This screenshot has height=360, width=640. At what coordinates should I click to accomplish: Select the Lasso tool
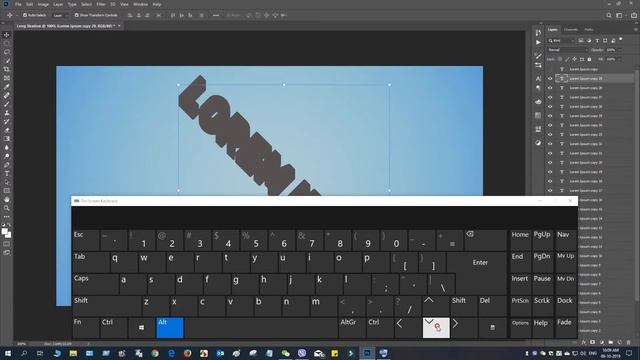point(7,52)
